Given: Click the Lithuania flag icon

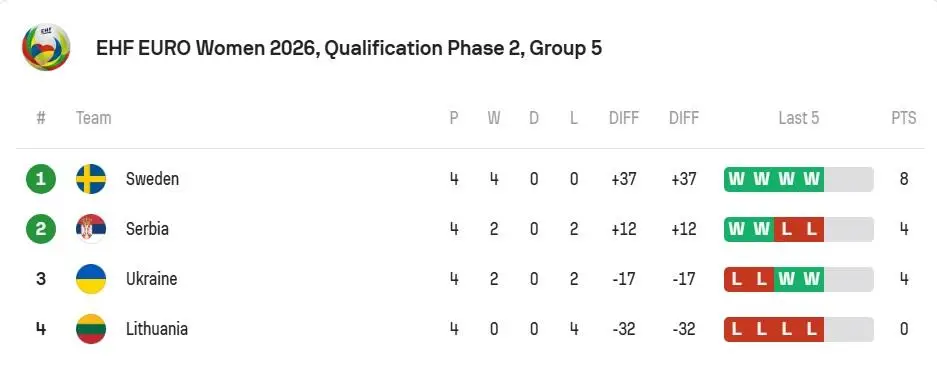Looking at the screenshot, I should point(91,329).
